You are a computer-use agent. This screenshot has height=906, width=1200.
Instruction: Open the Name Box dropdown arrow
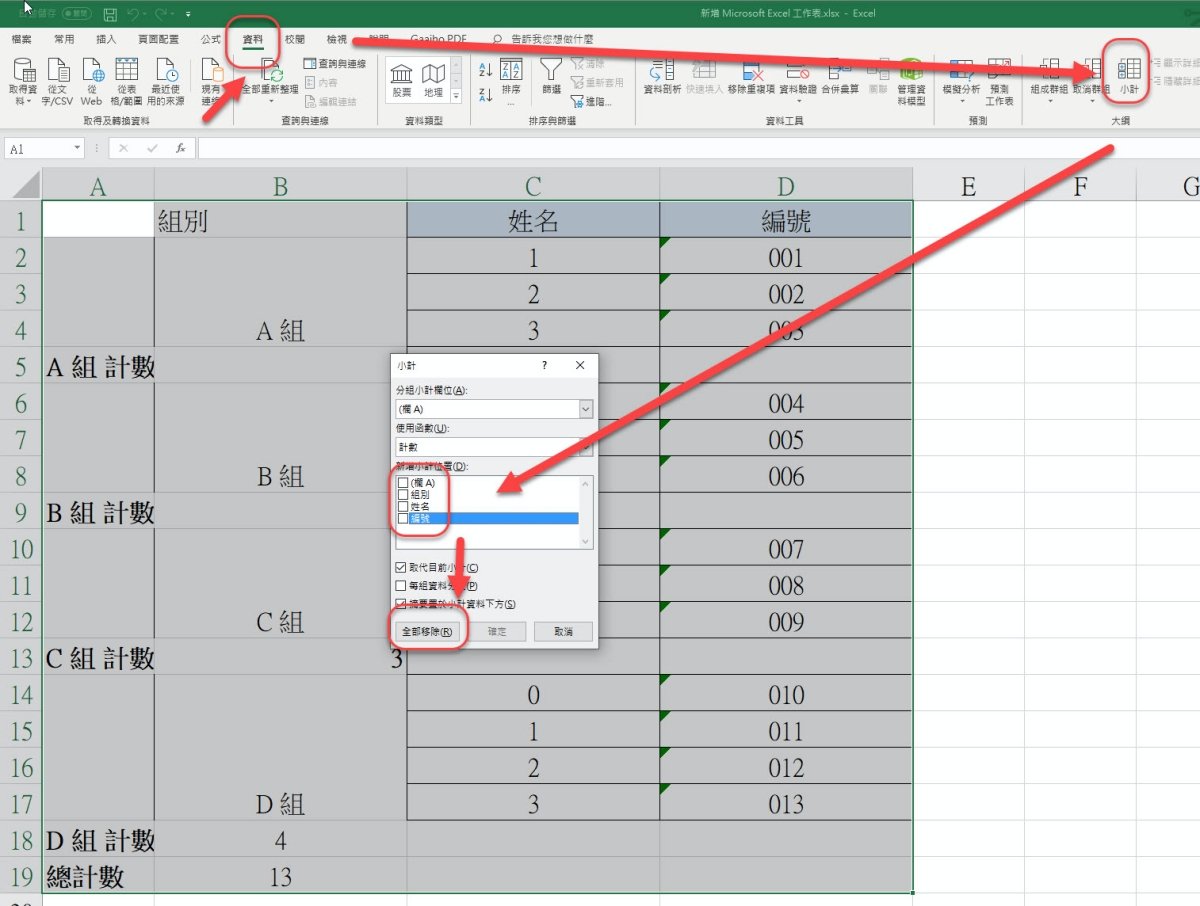click(77, 148)
